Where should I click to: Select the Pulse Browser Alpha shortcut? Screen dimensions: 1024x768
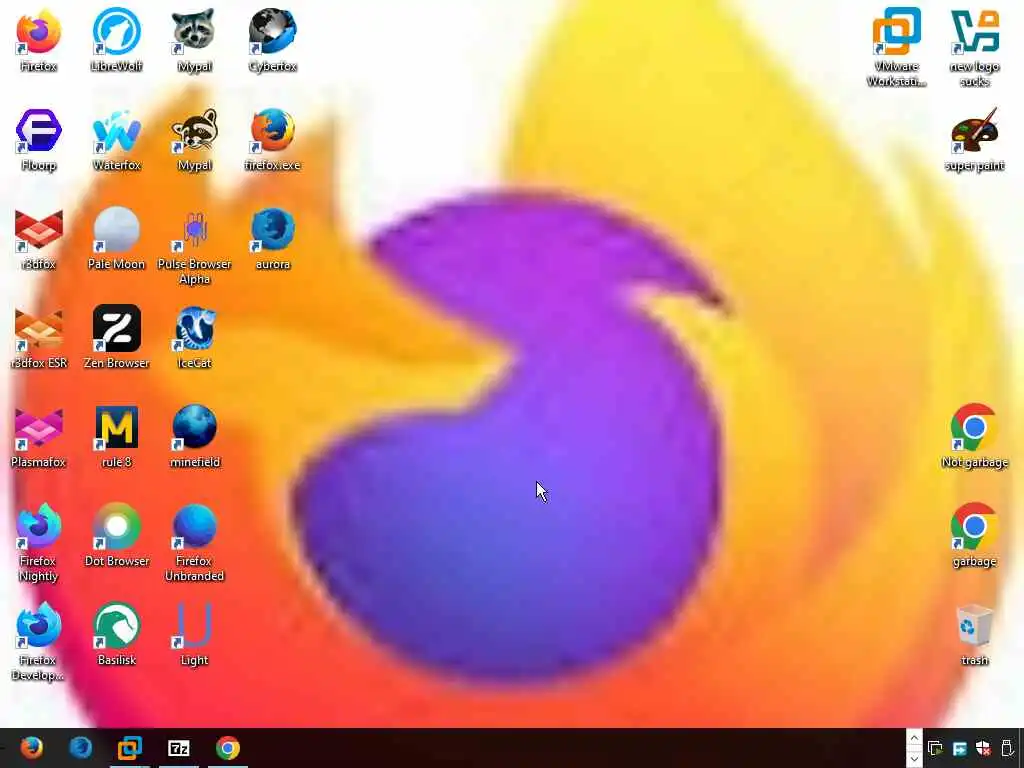[195, 246]
